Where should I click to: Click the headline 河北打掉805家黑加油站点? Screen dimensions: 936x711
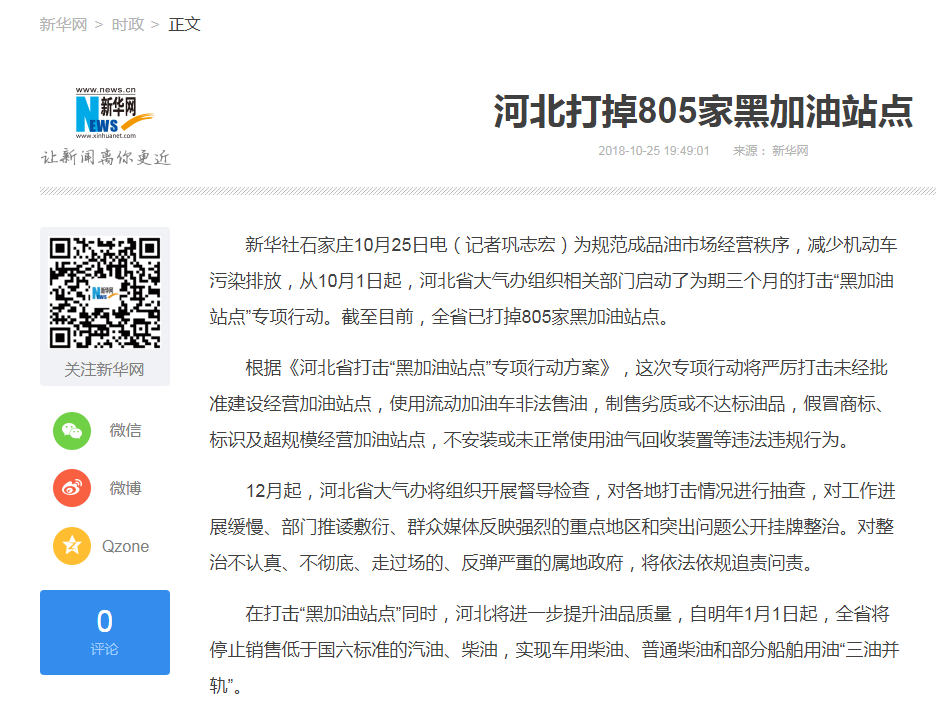click(x=703, y=112)
